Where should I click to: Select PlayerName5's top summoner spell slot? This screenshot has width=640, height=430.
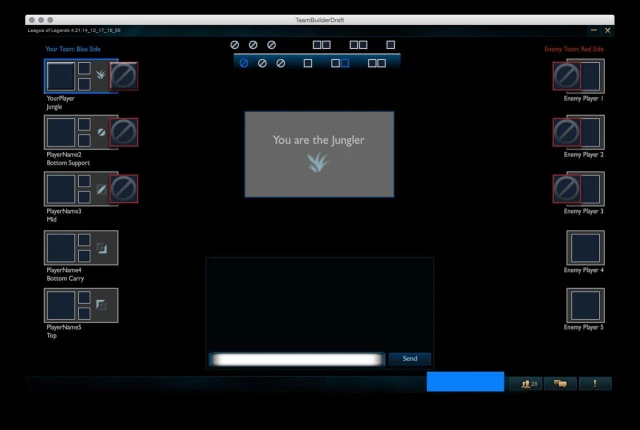(84, 297)
